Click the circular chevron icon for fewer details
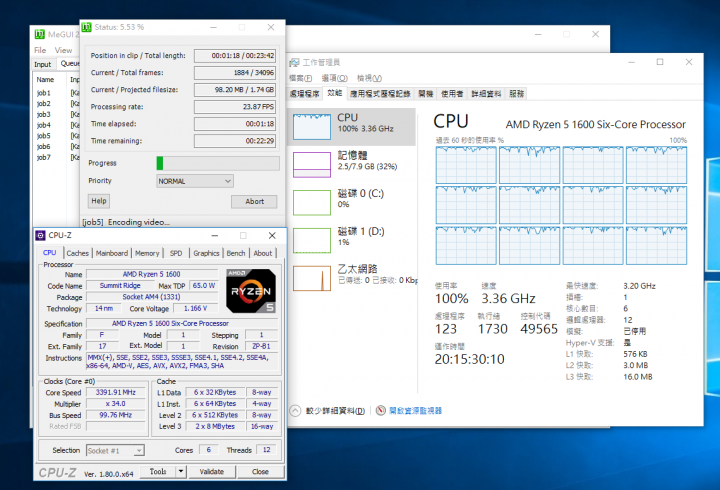The image size is (720, 490). click(295, 411)
